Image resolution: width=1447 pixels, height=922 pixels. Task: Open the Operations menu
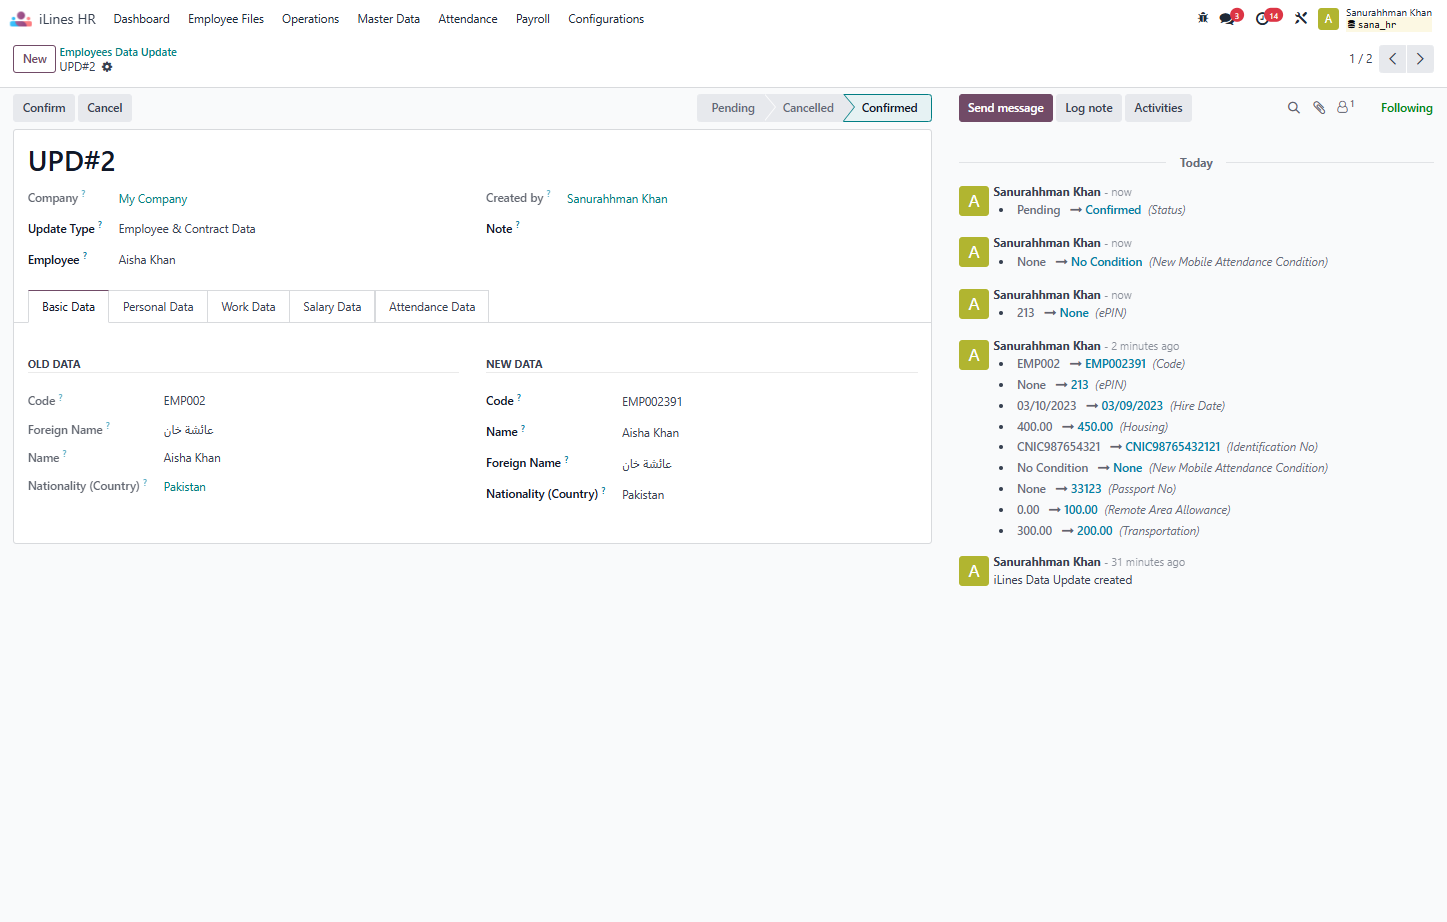click(x=310, y=19)
